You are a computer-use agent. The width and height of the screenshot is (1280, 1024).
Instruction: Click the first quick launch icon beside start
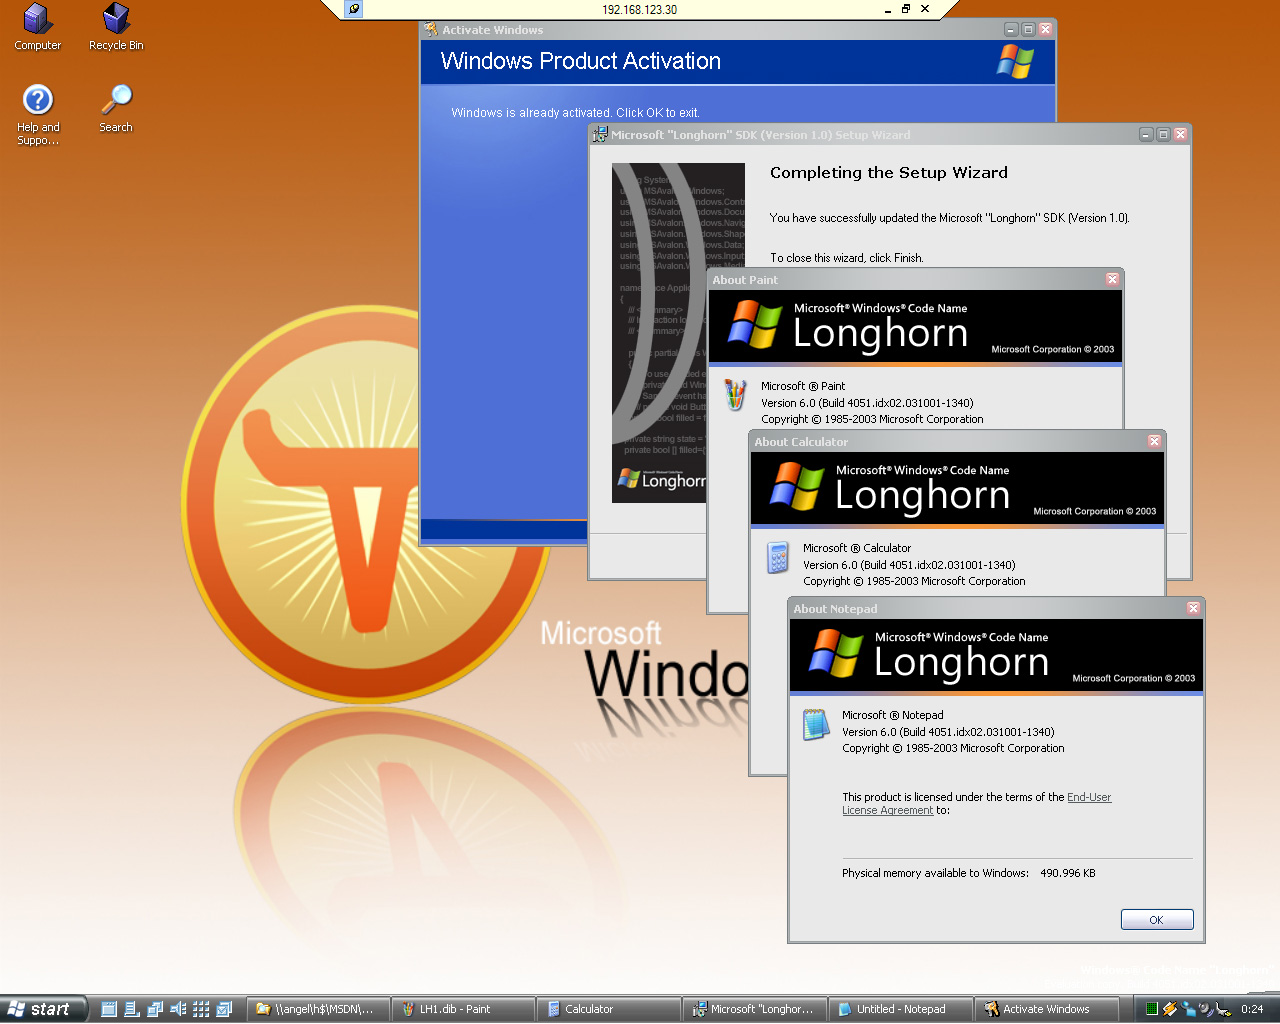109,1009
